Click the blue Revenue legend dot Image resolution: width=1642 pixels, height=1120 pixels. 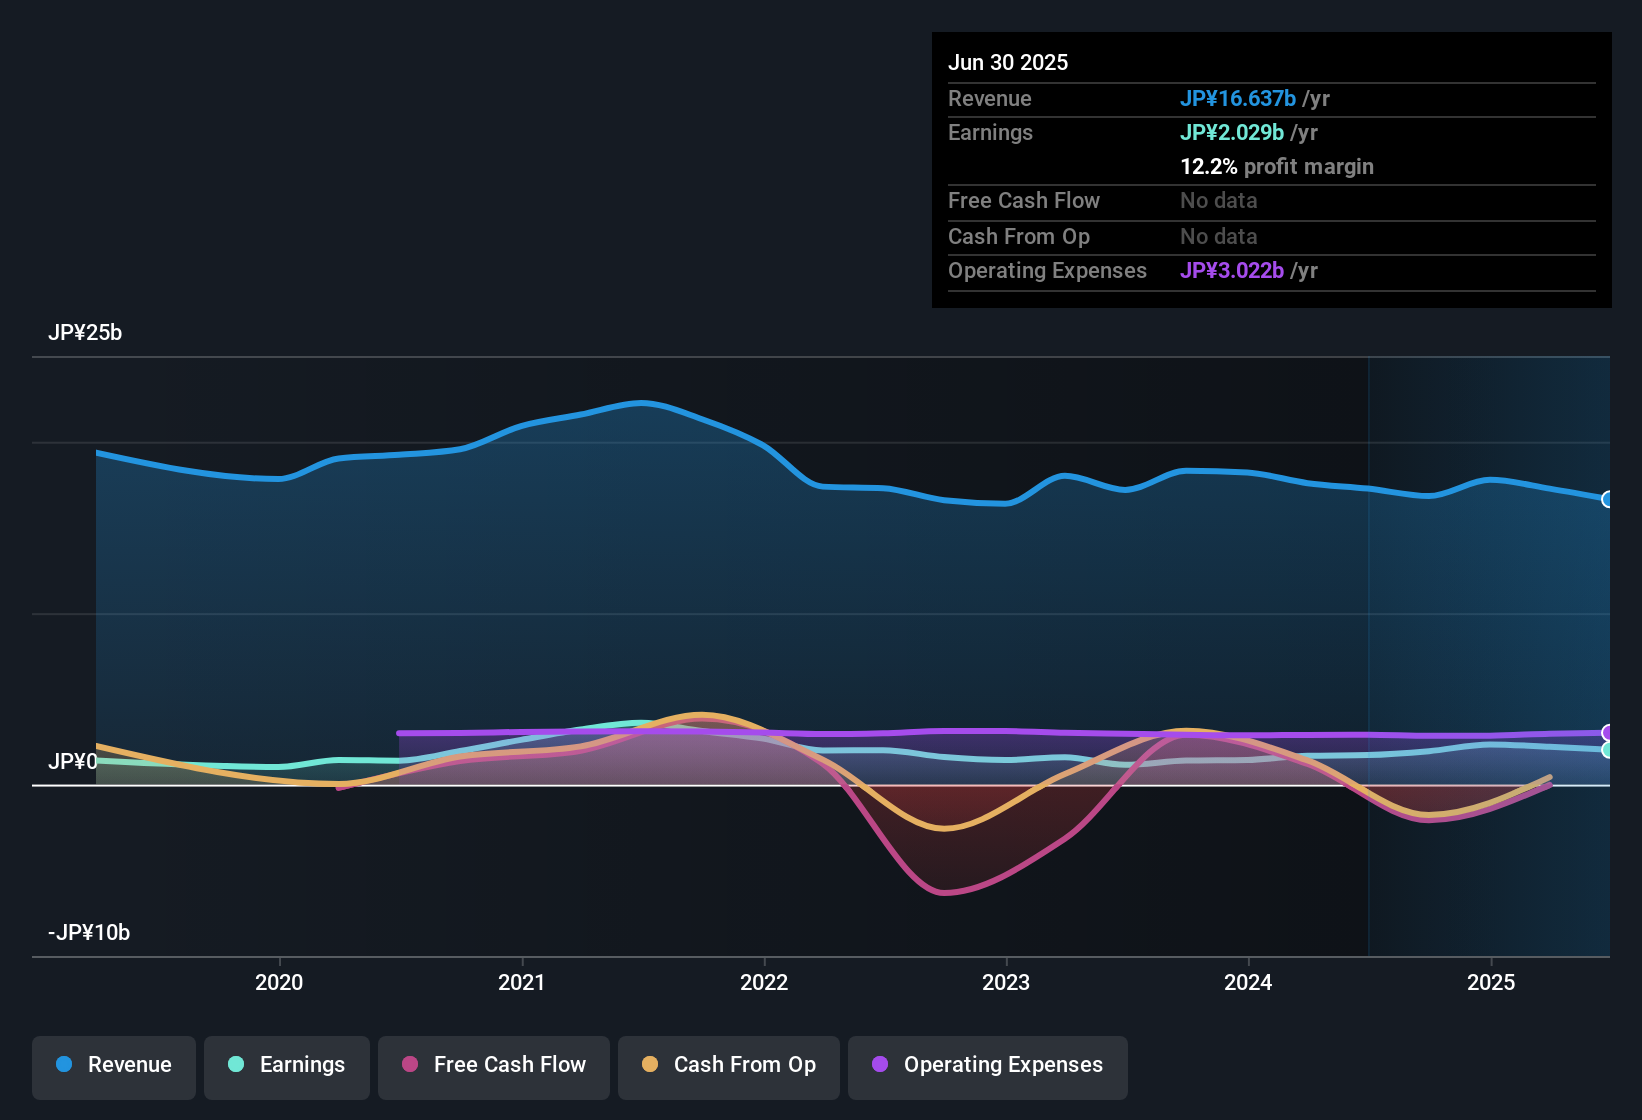click(64, 1064)
